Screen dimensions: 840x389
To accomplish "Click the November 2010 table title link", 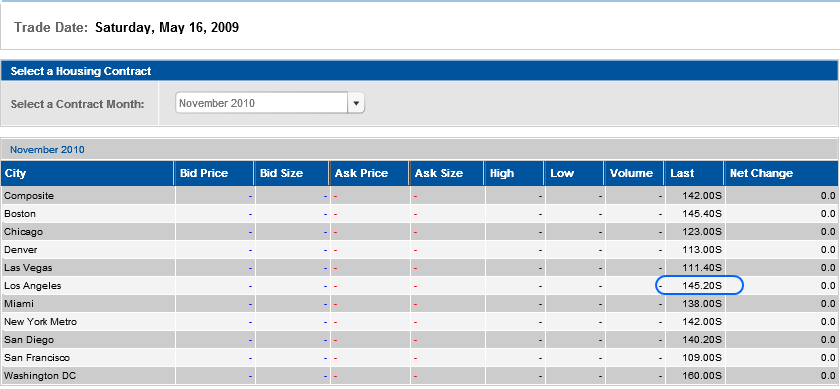I will pyautogui.click(x=47, y=150).
